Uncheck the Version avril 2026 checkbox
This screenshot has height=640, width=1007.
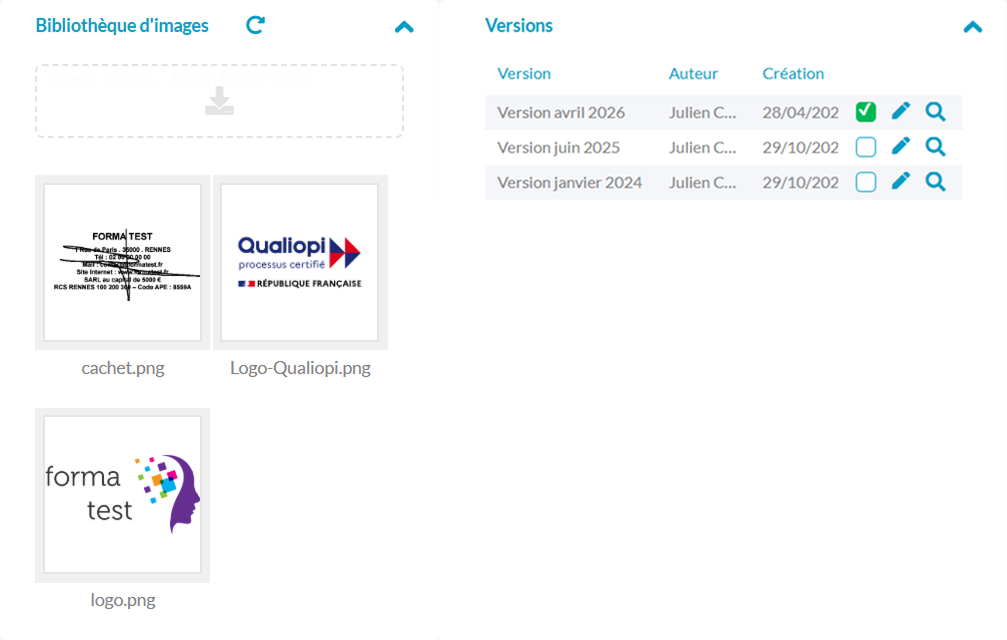click(866, 112)
